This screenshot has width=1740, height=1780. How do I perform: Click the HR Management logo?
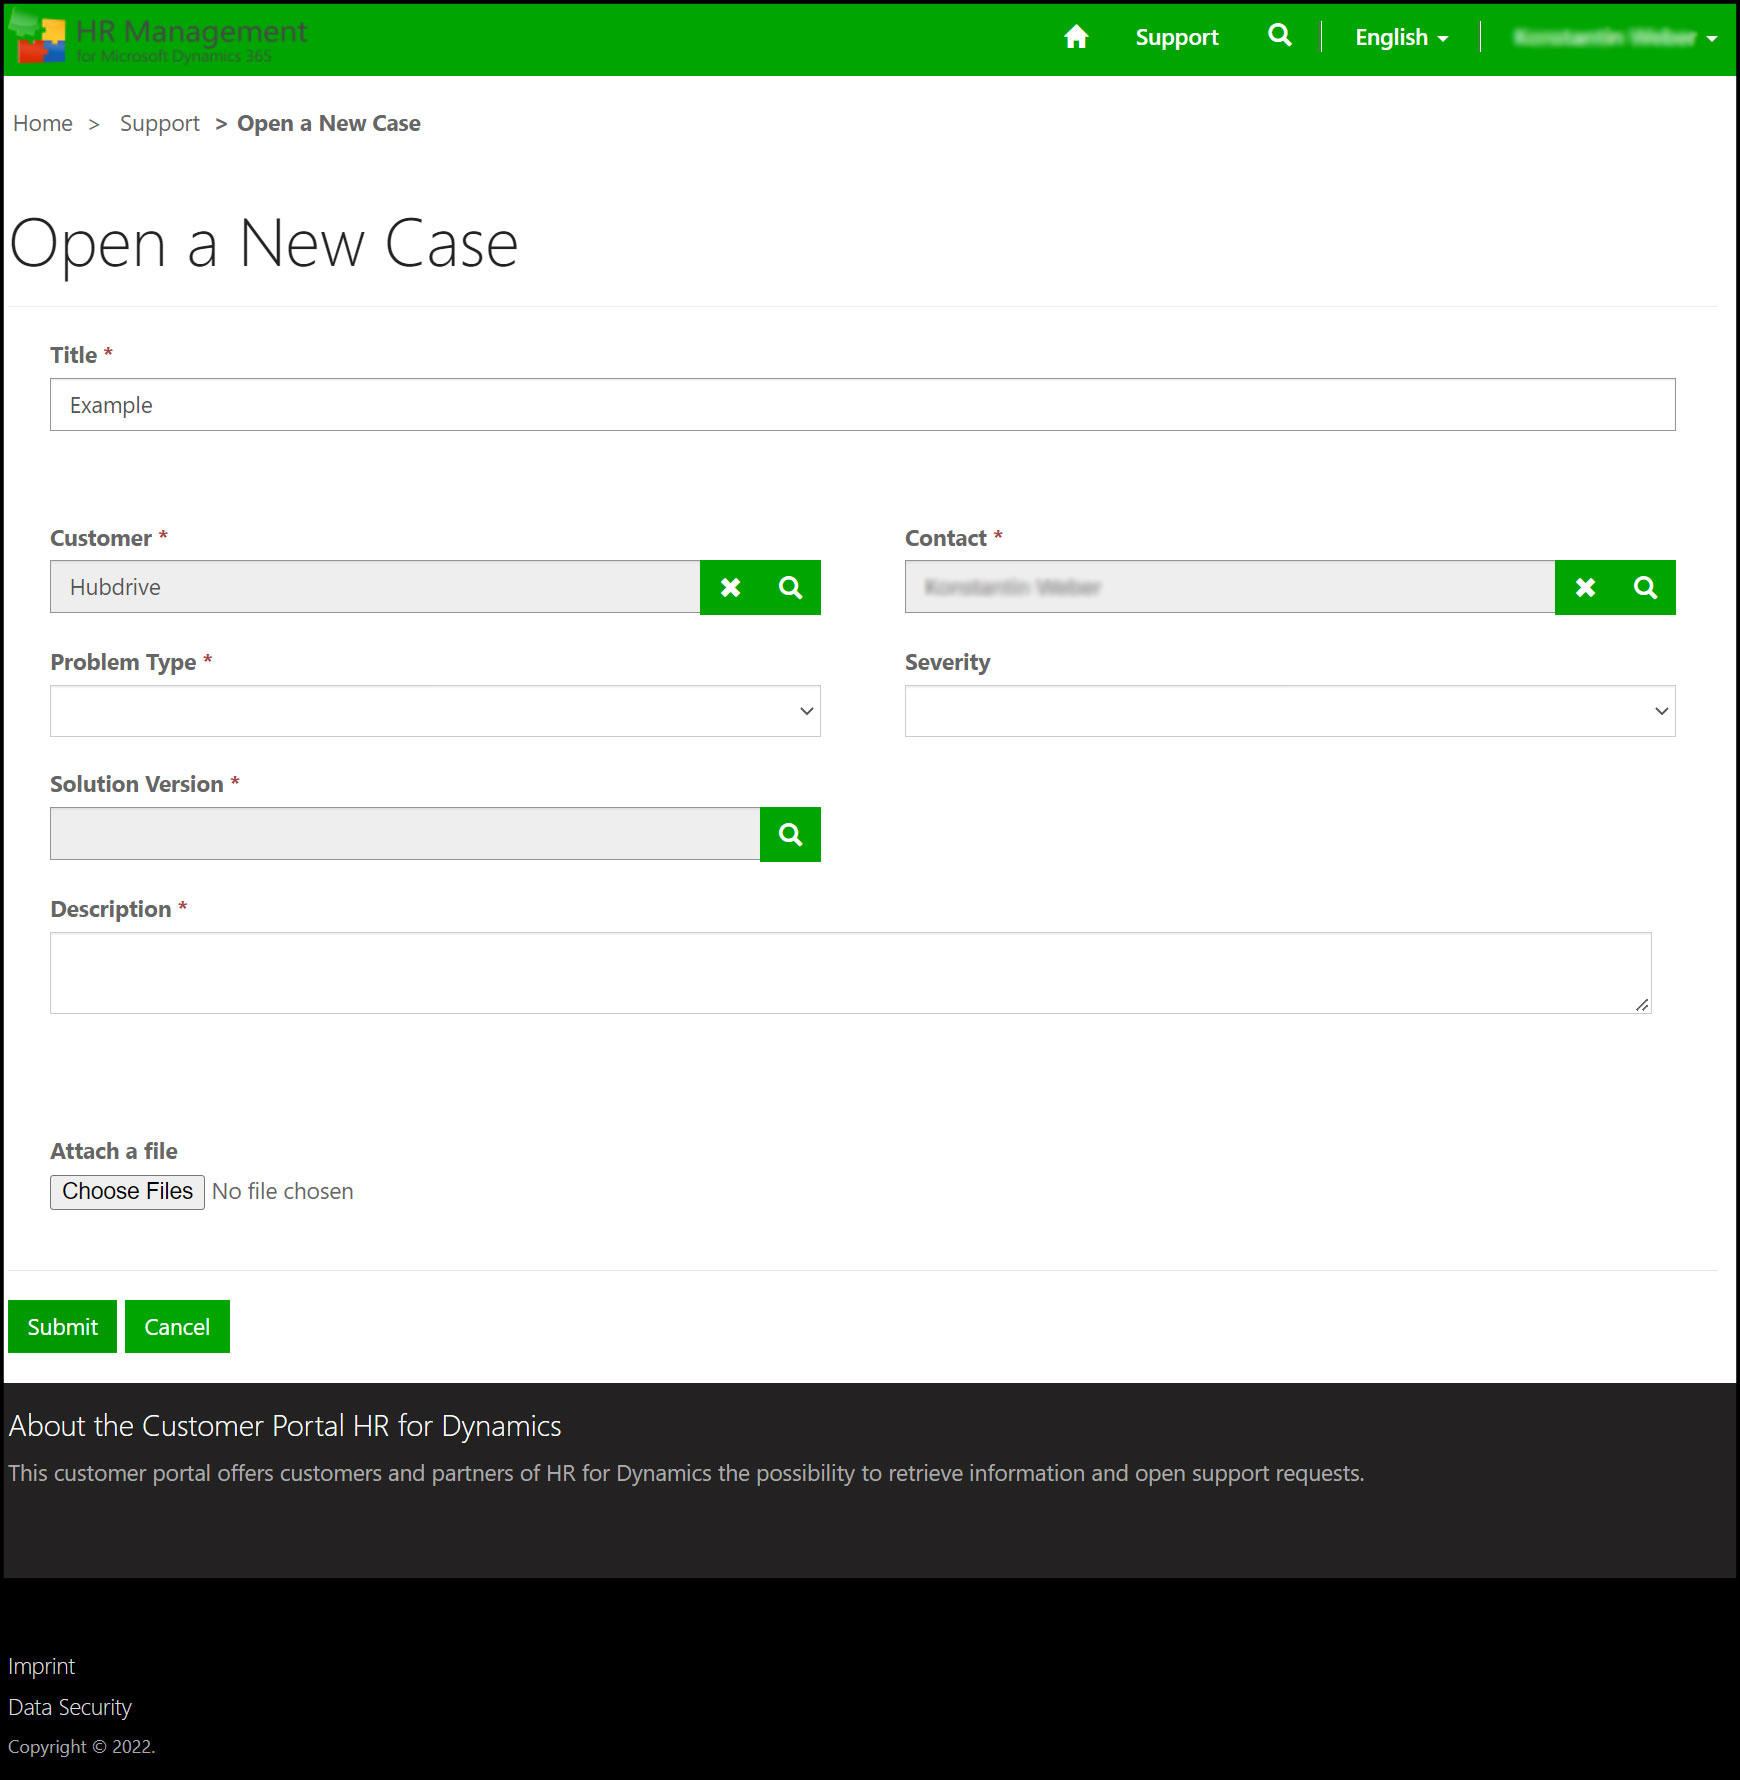tap(160, 38)
